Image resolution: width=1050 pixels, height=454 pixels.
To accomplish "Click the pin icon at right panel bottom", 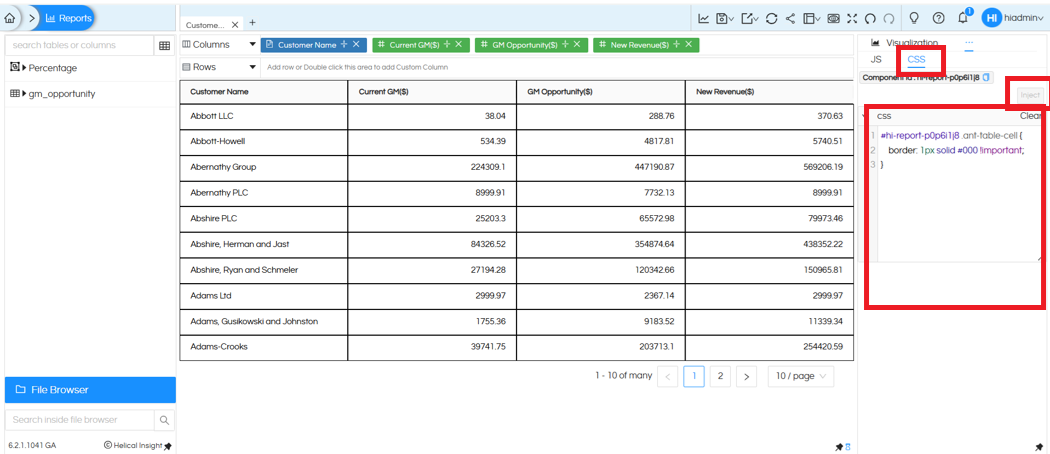I will (x=1039, y=447).
